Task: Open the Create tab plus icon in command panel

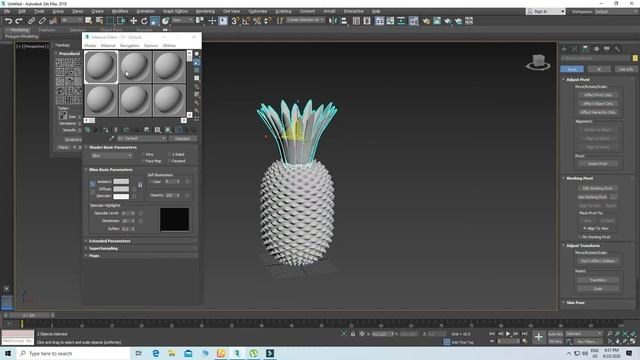Action: (564, 49)
